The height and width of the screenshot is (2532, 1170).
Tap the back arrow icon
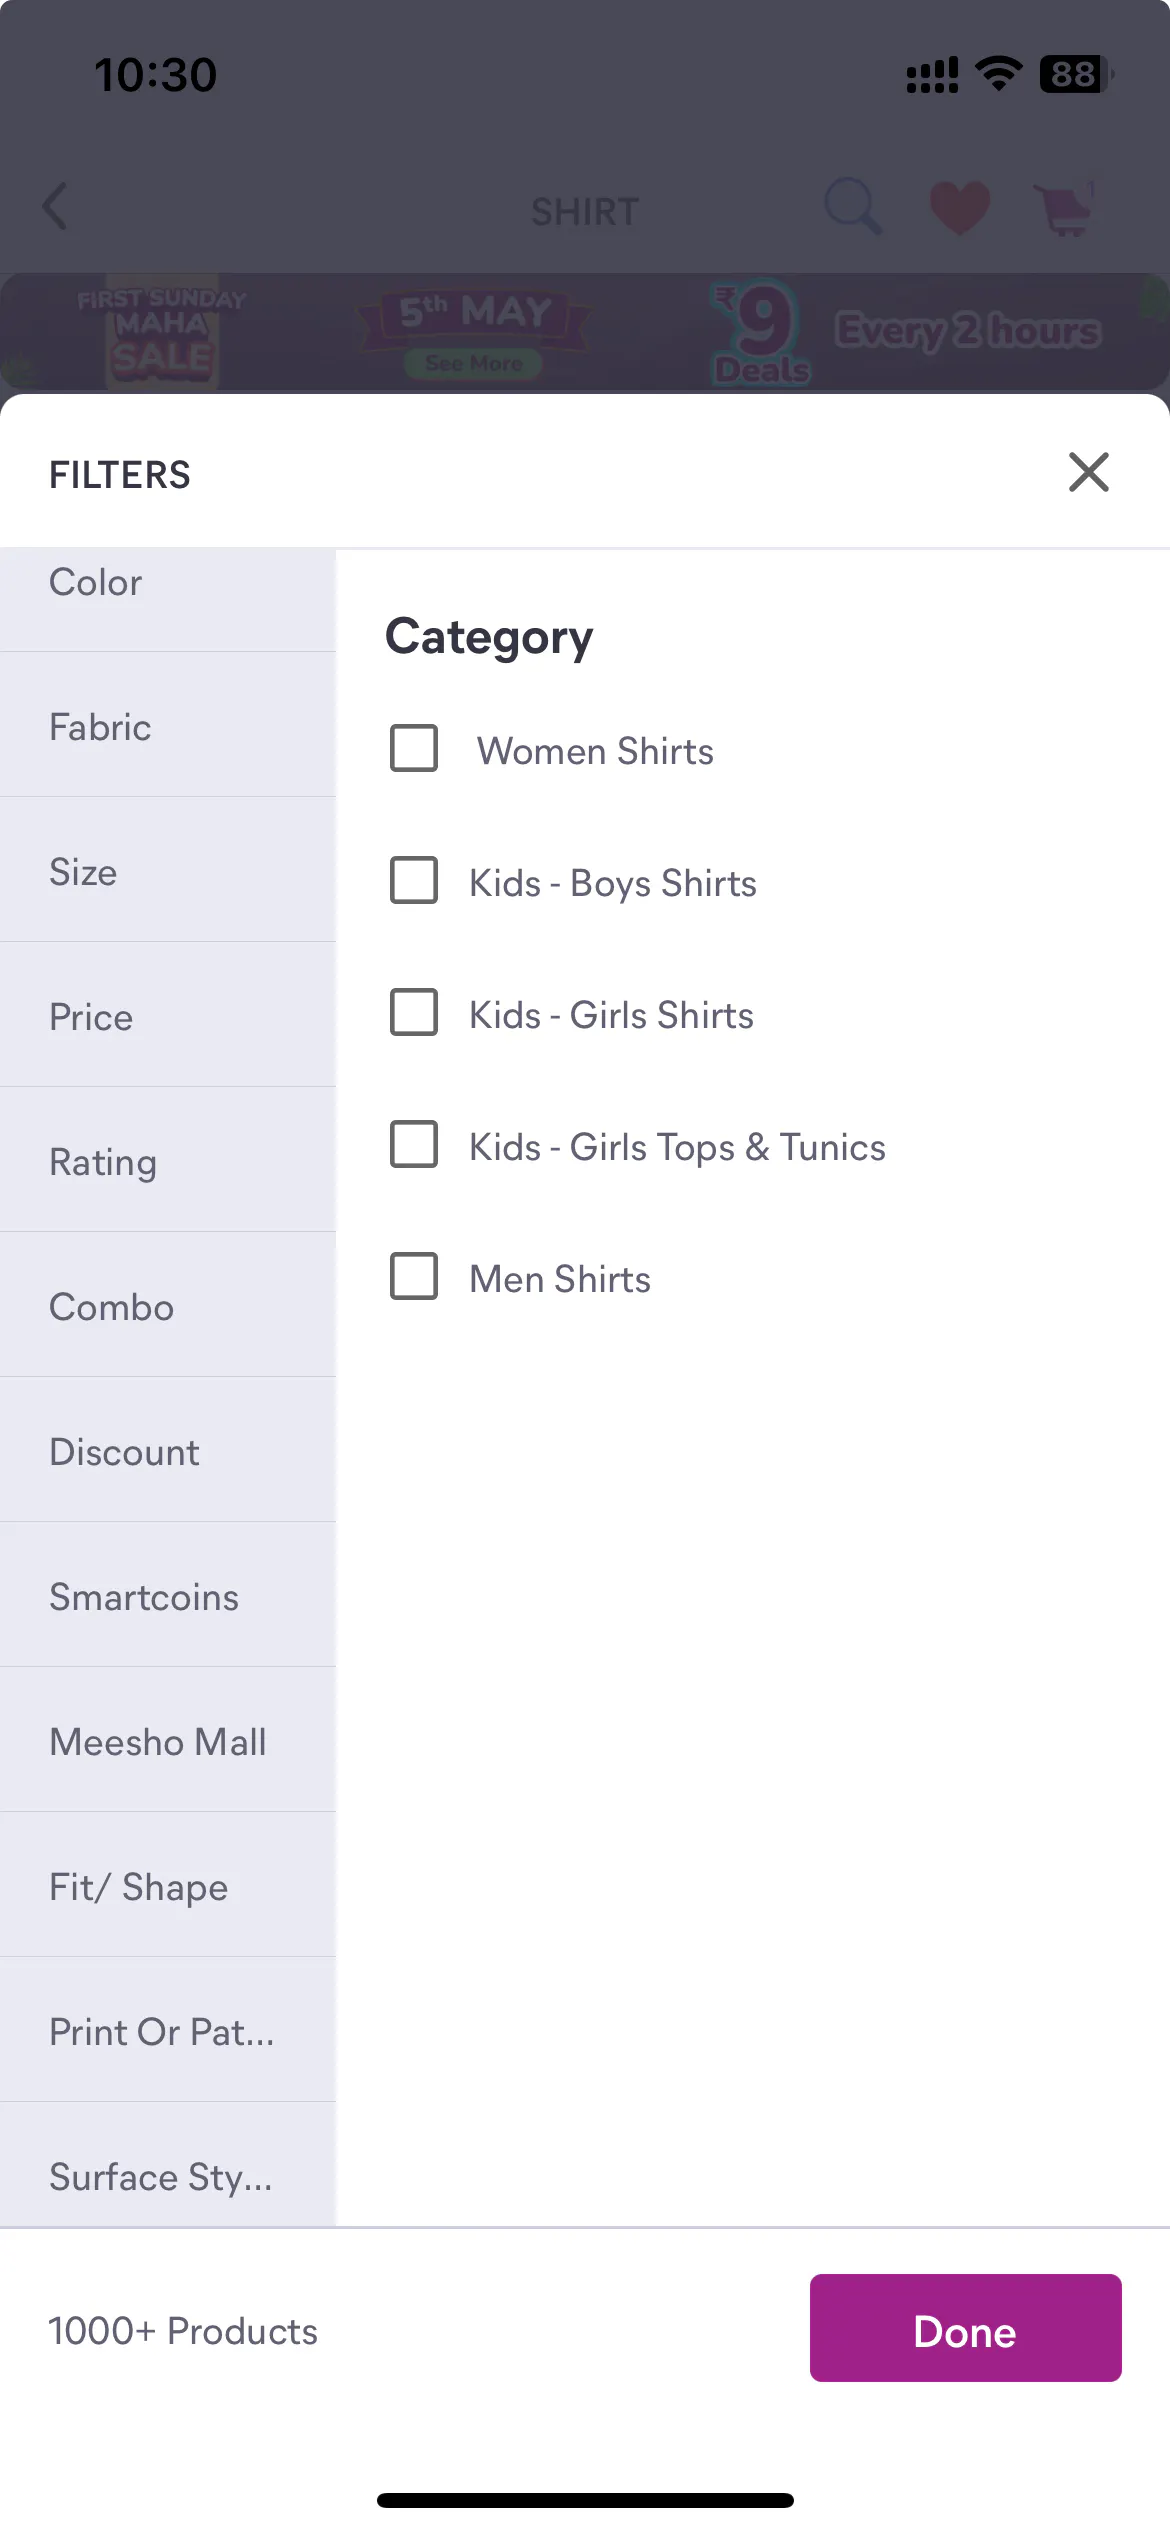tap(56, 207)
